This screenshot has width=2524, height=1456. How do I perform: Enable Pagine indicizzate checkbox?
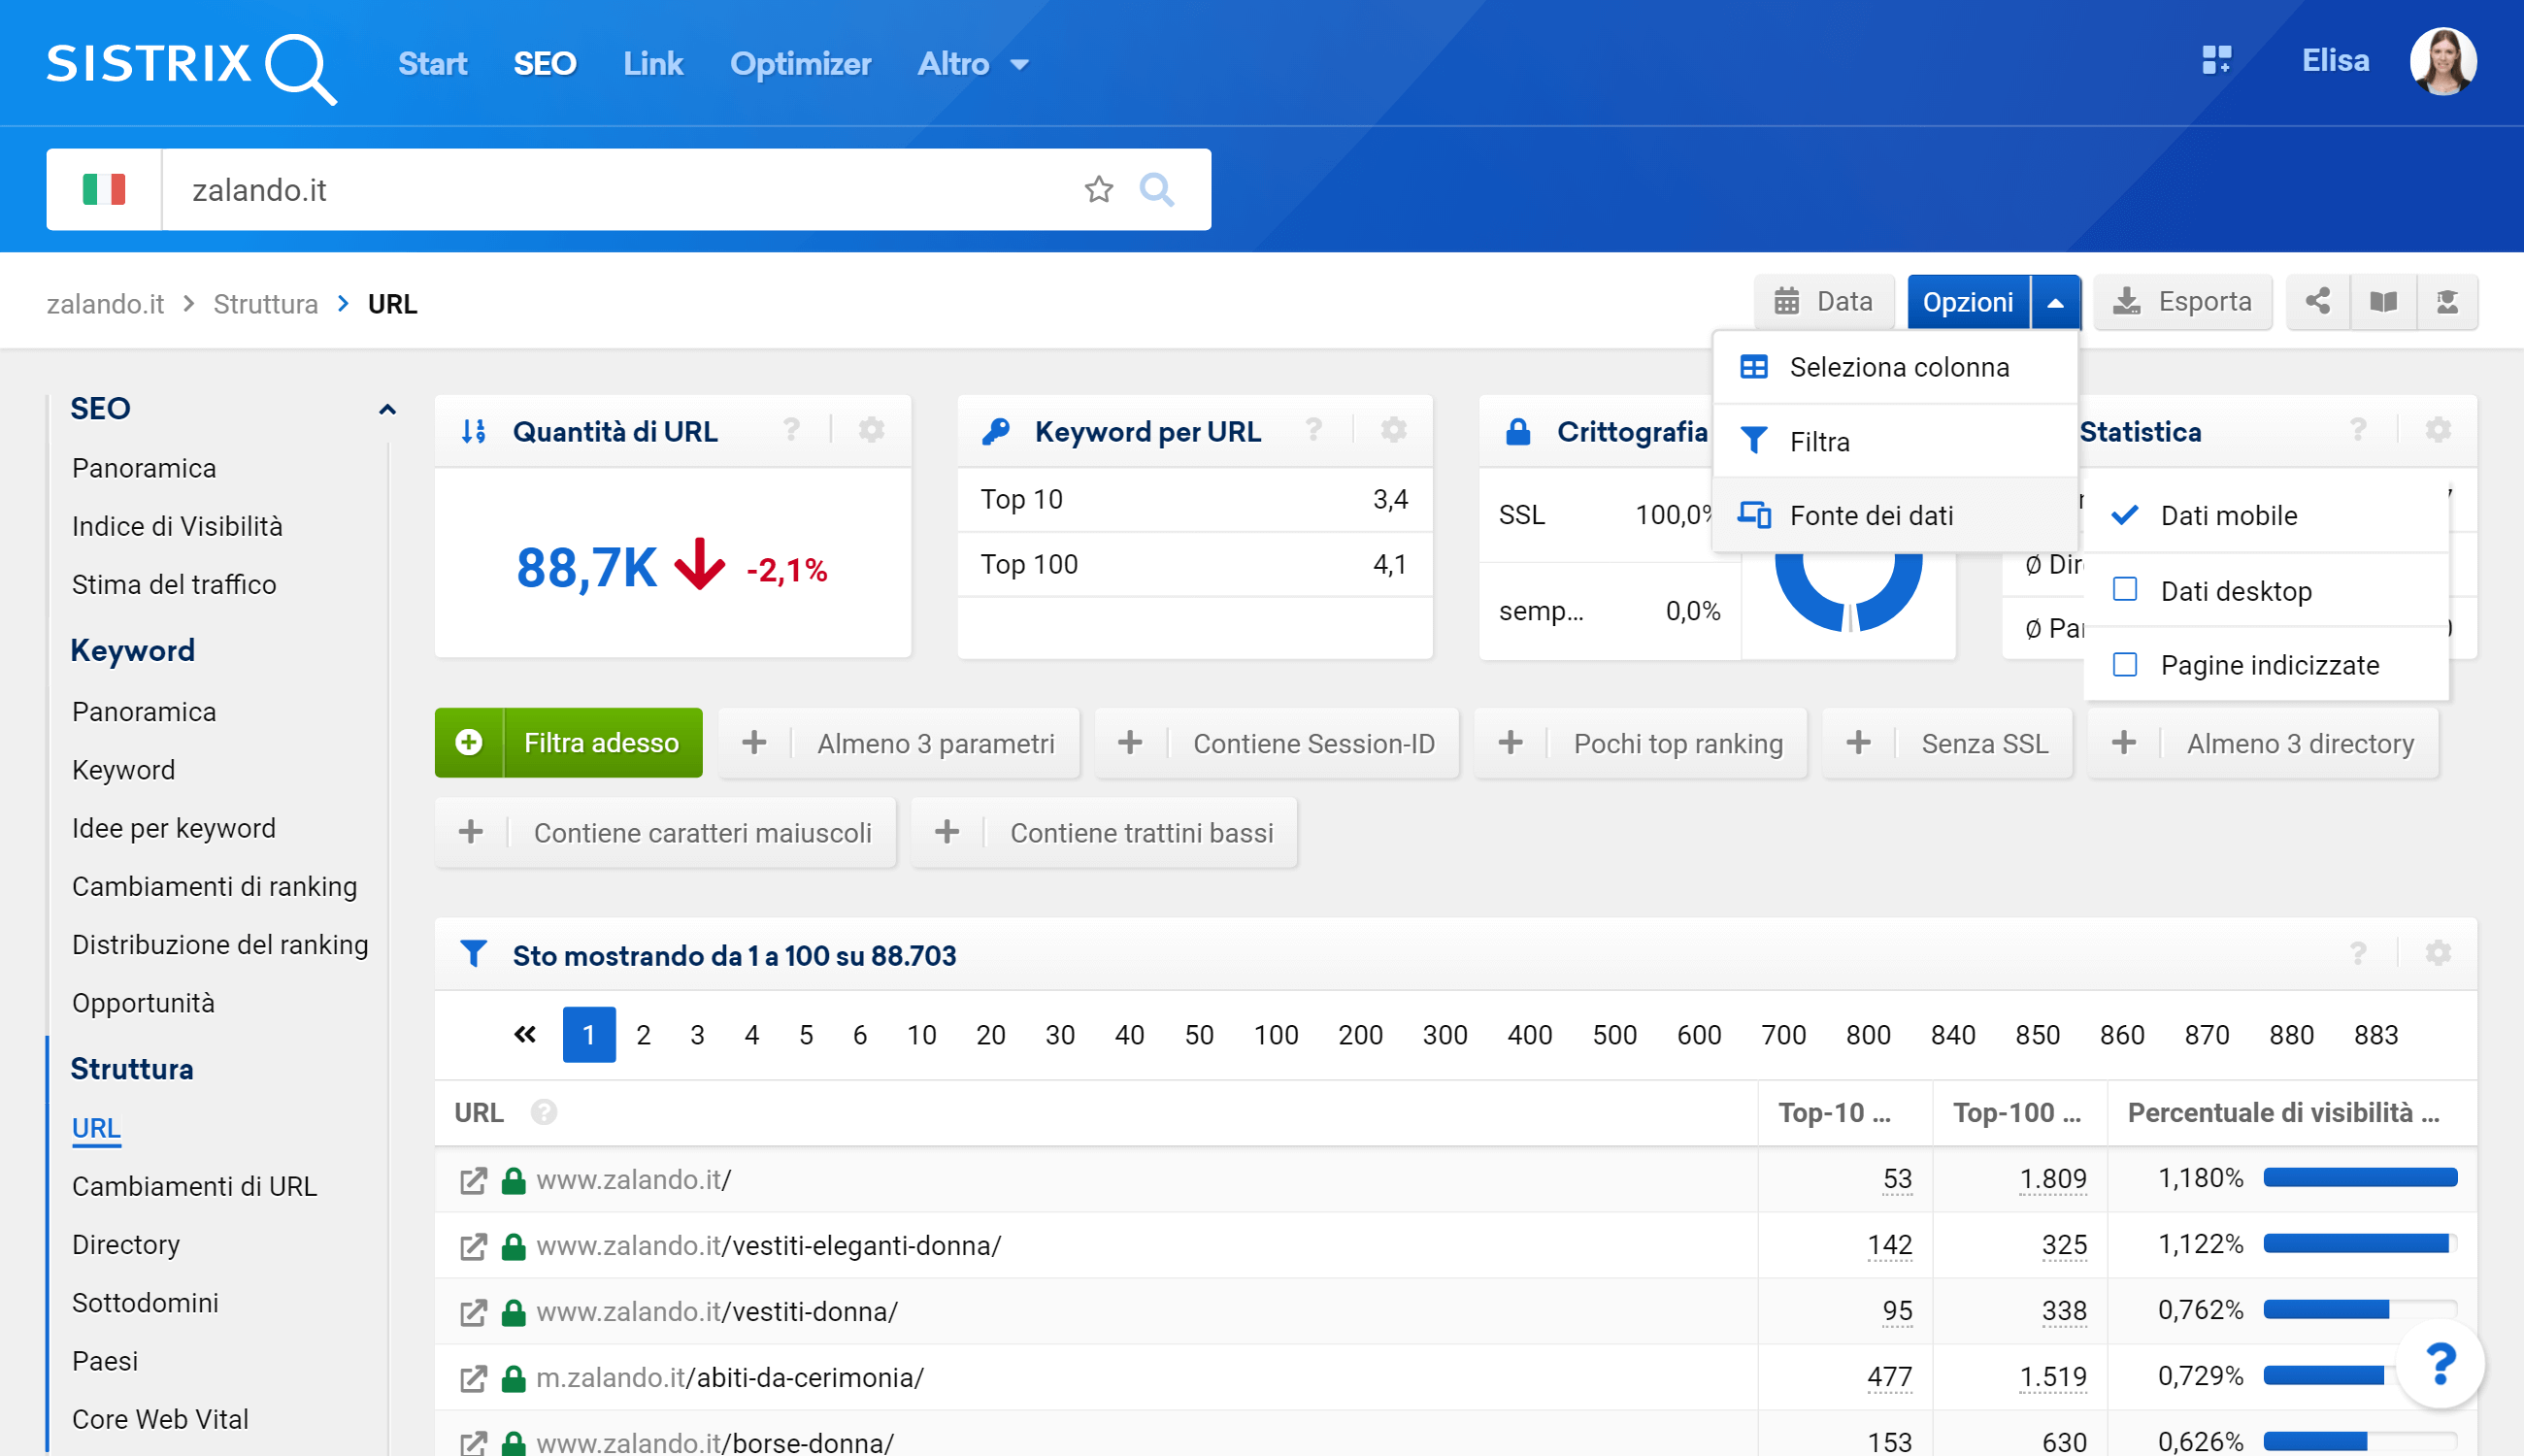2124,664
